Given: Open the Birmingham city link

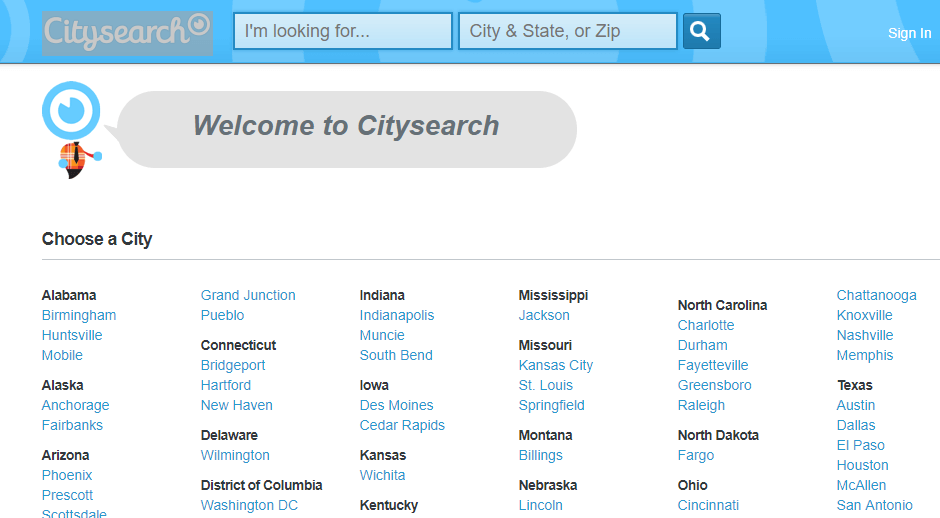Looking at the screenshot, I should pyautogui.click(x=79, y=315).
